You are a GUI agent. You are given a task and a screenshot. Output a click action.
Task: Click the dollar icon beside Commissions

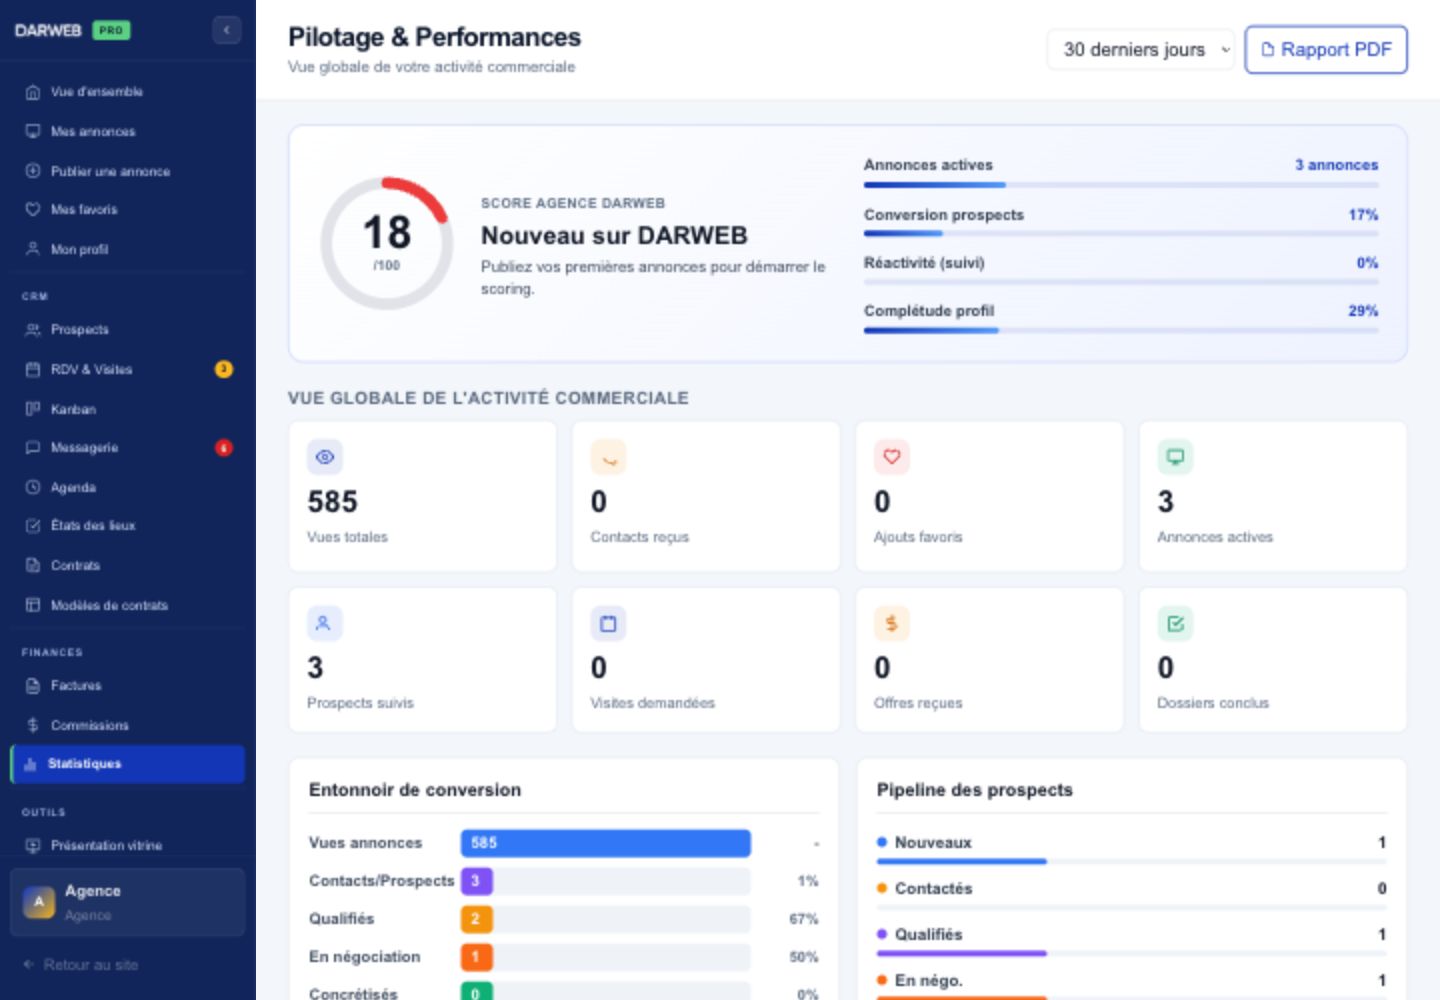click(33, 725)
